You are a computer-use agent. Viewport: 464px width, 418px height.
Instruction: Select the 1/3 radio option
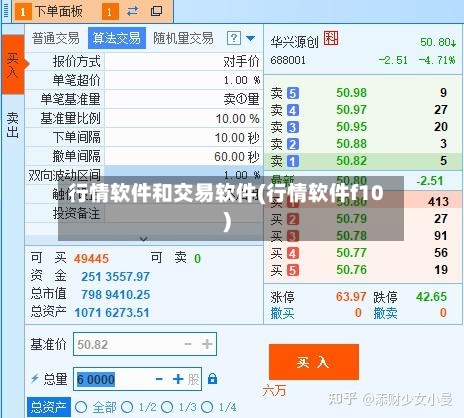pyautogui.click(x=167, y=407)
